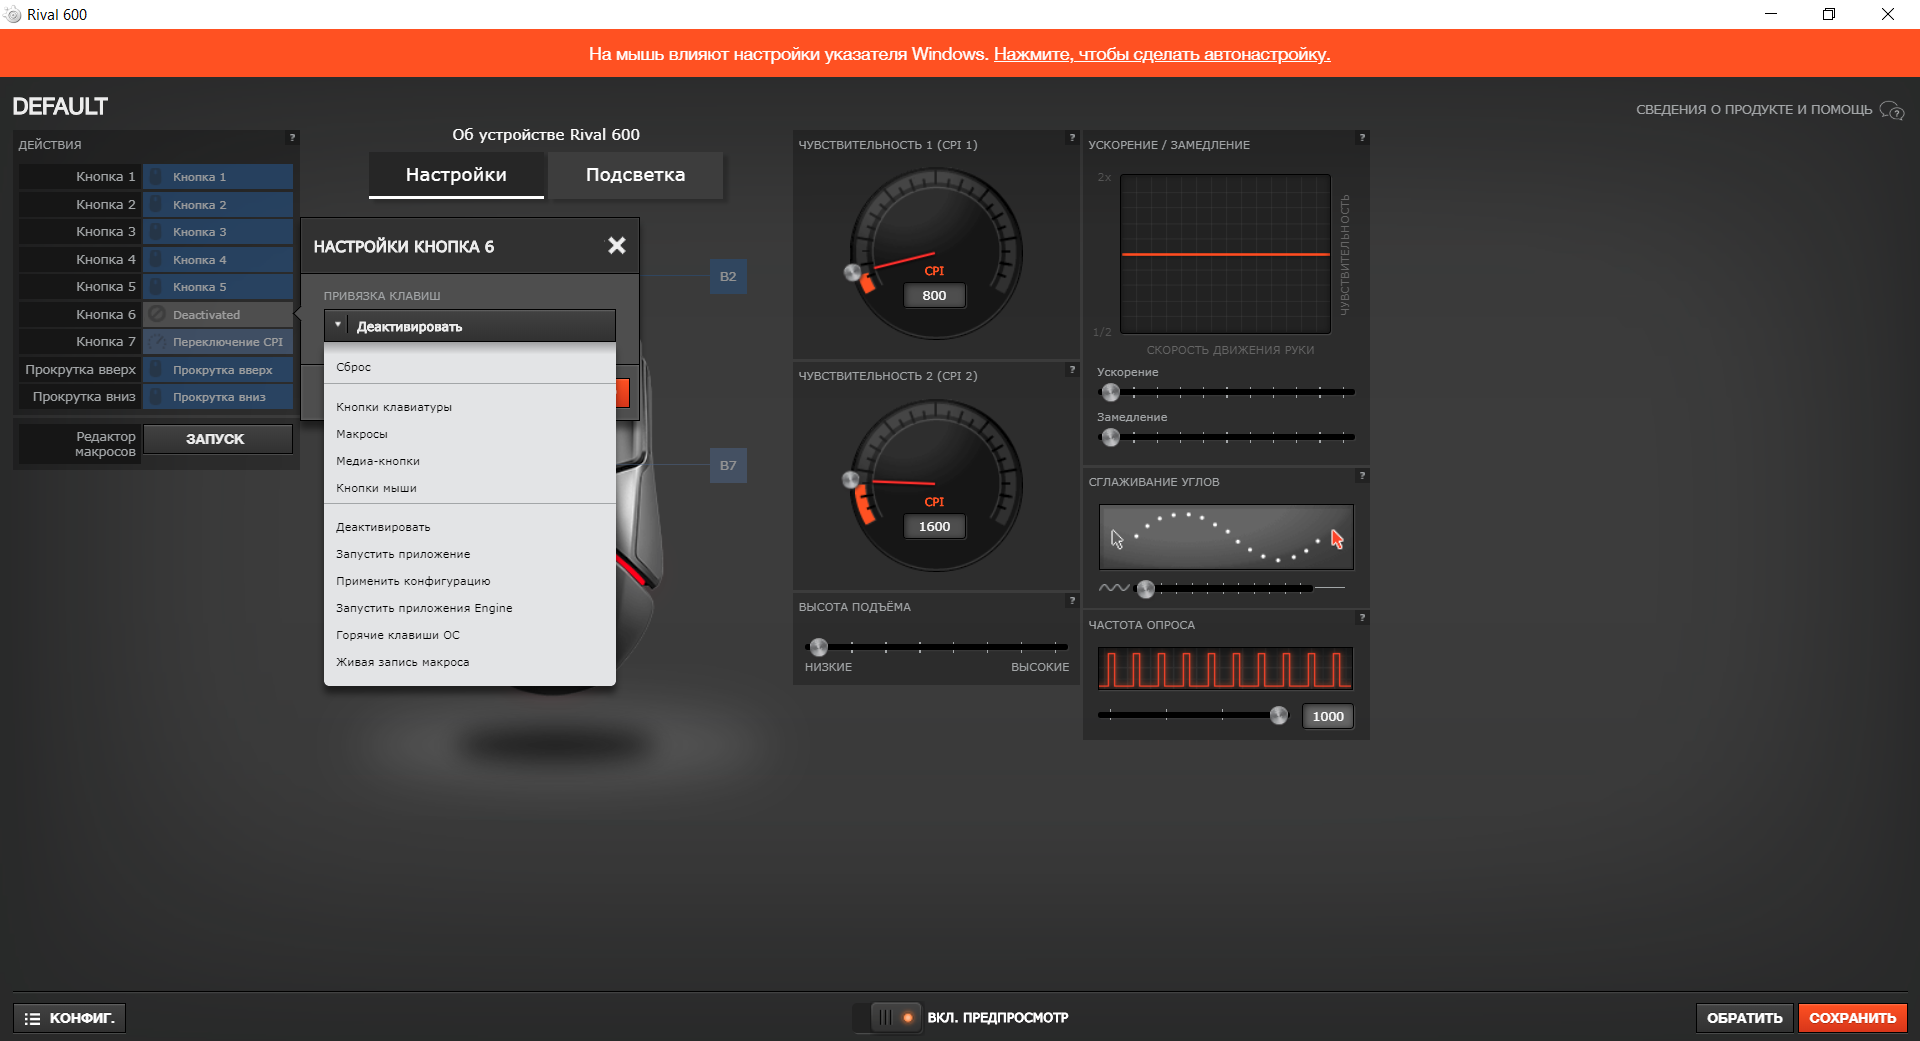1920x1041 pixels.
Task: Click the CPI 1 value field 800
Action: tap(934, 295)
